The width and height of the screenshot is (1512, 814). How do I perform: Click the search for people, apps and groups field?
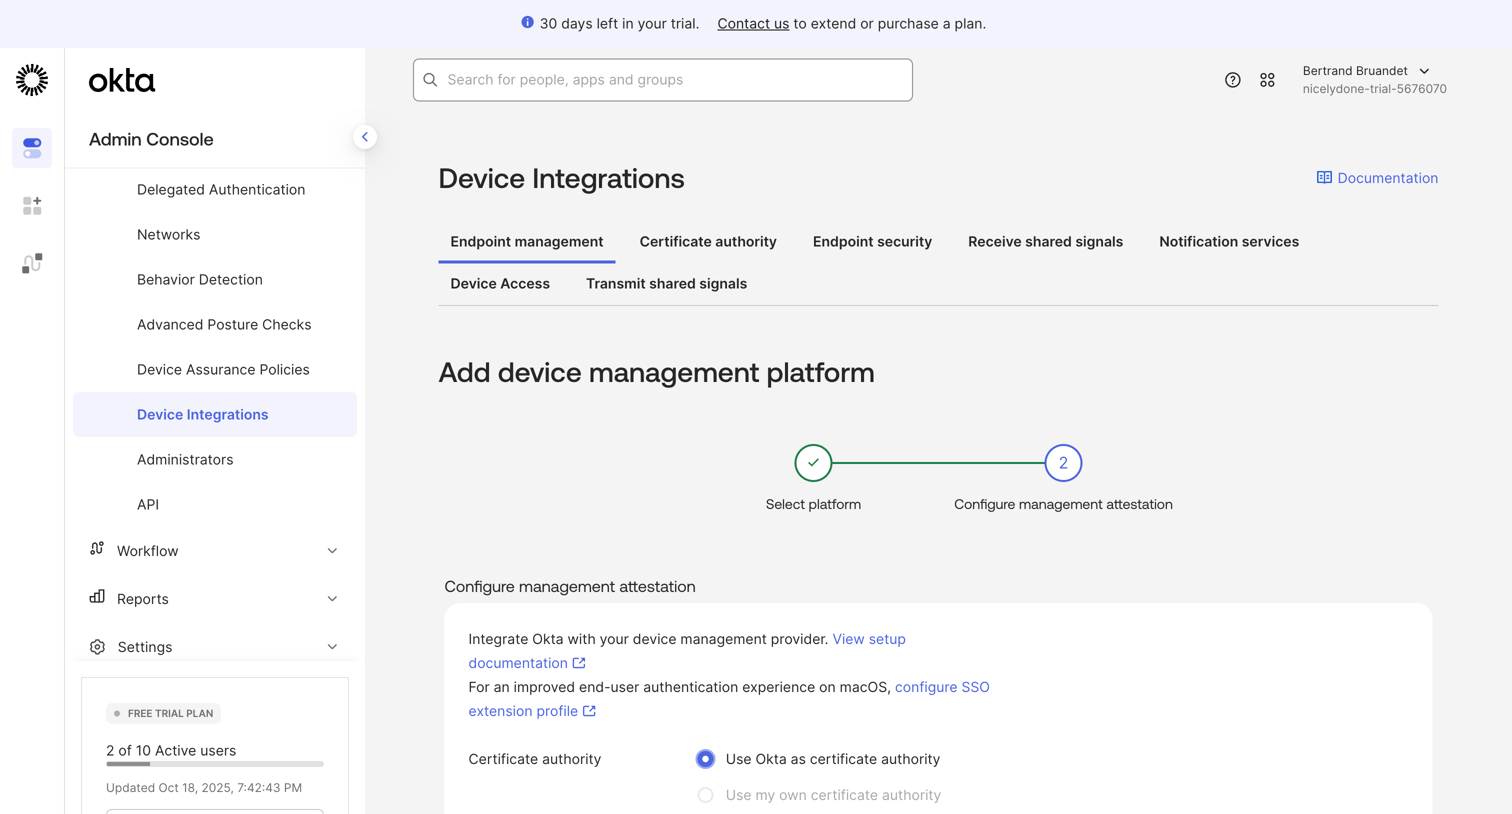[663, 80]
